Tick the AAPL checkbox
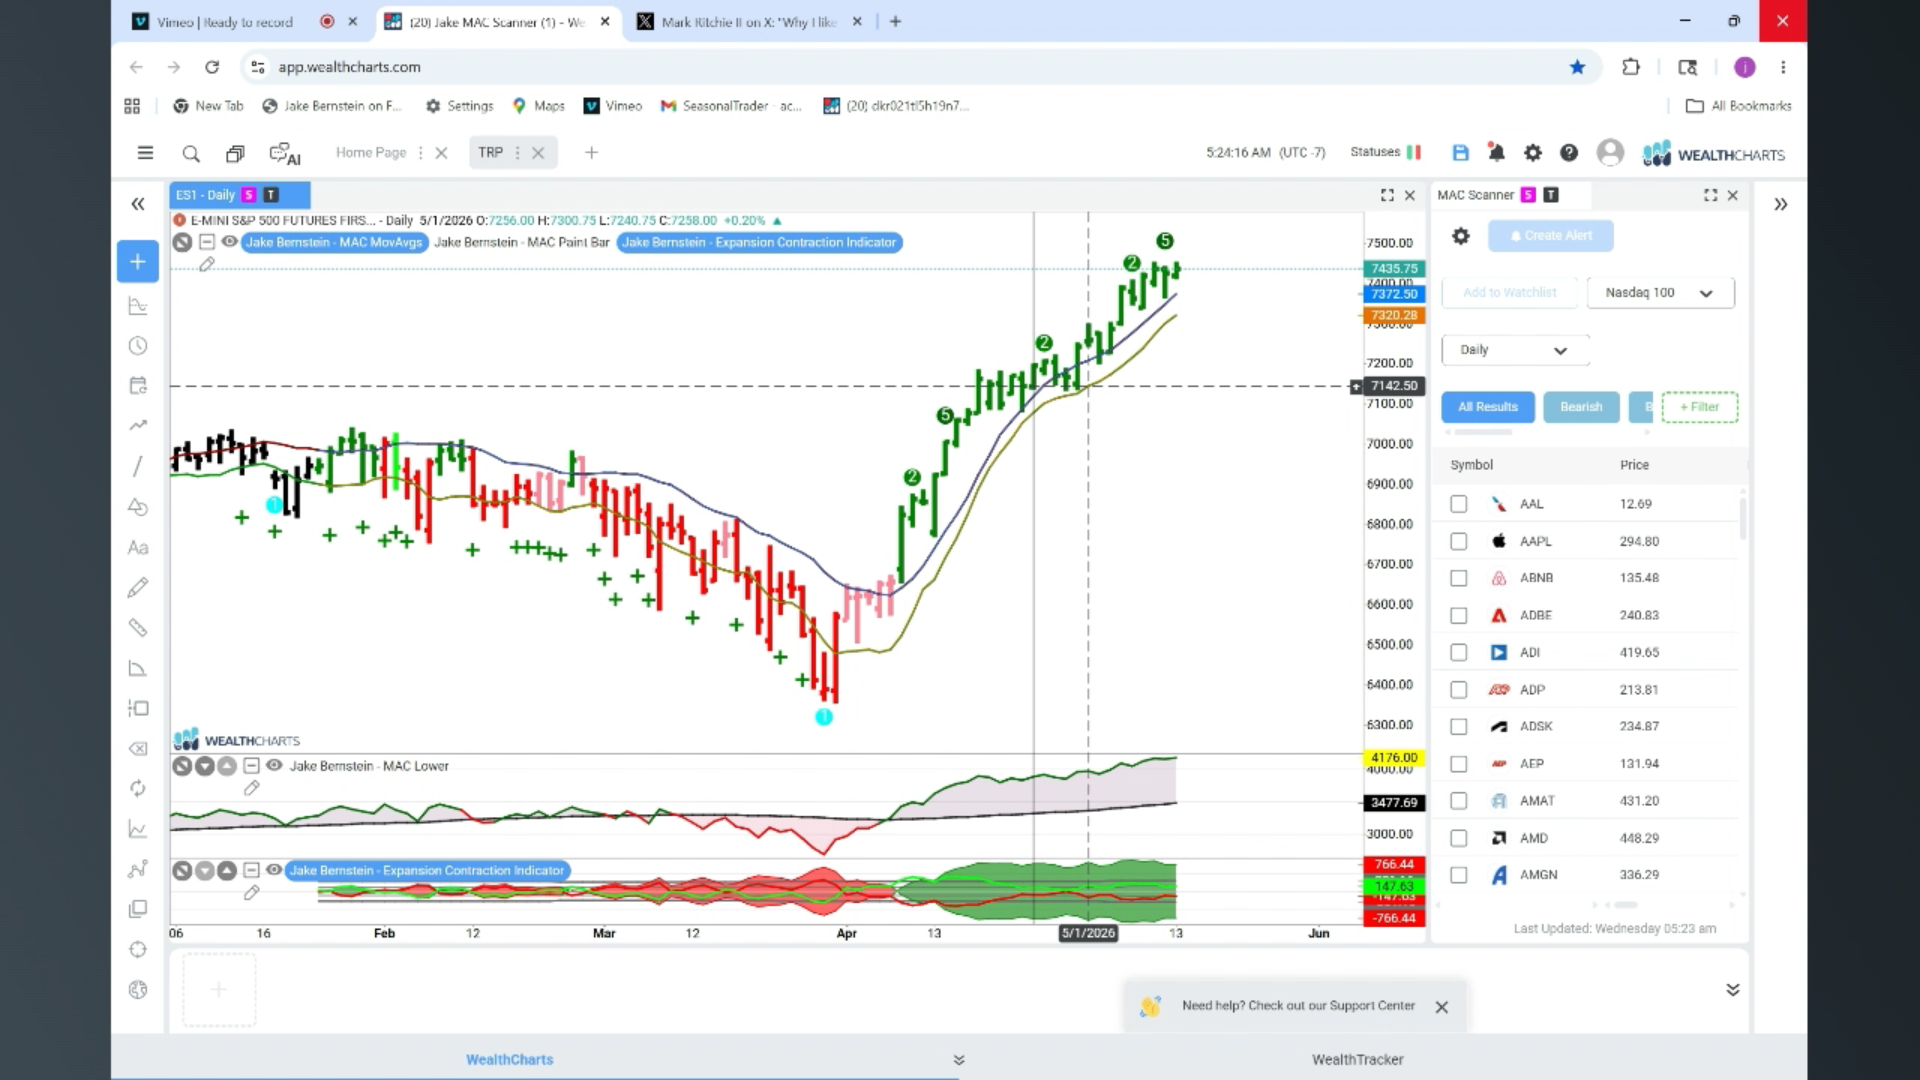This screenshot has height=1080, width=1920. [x=1459, y=541]
